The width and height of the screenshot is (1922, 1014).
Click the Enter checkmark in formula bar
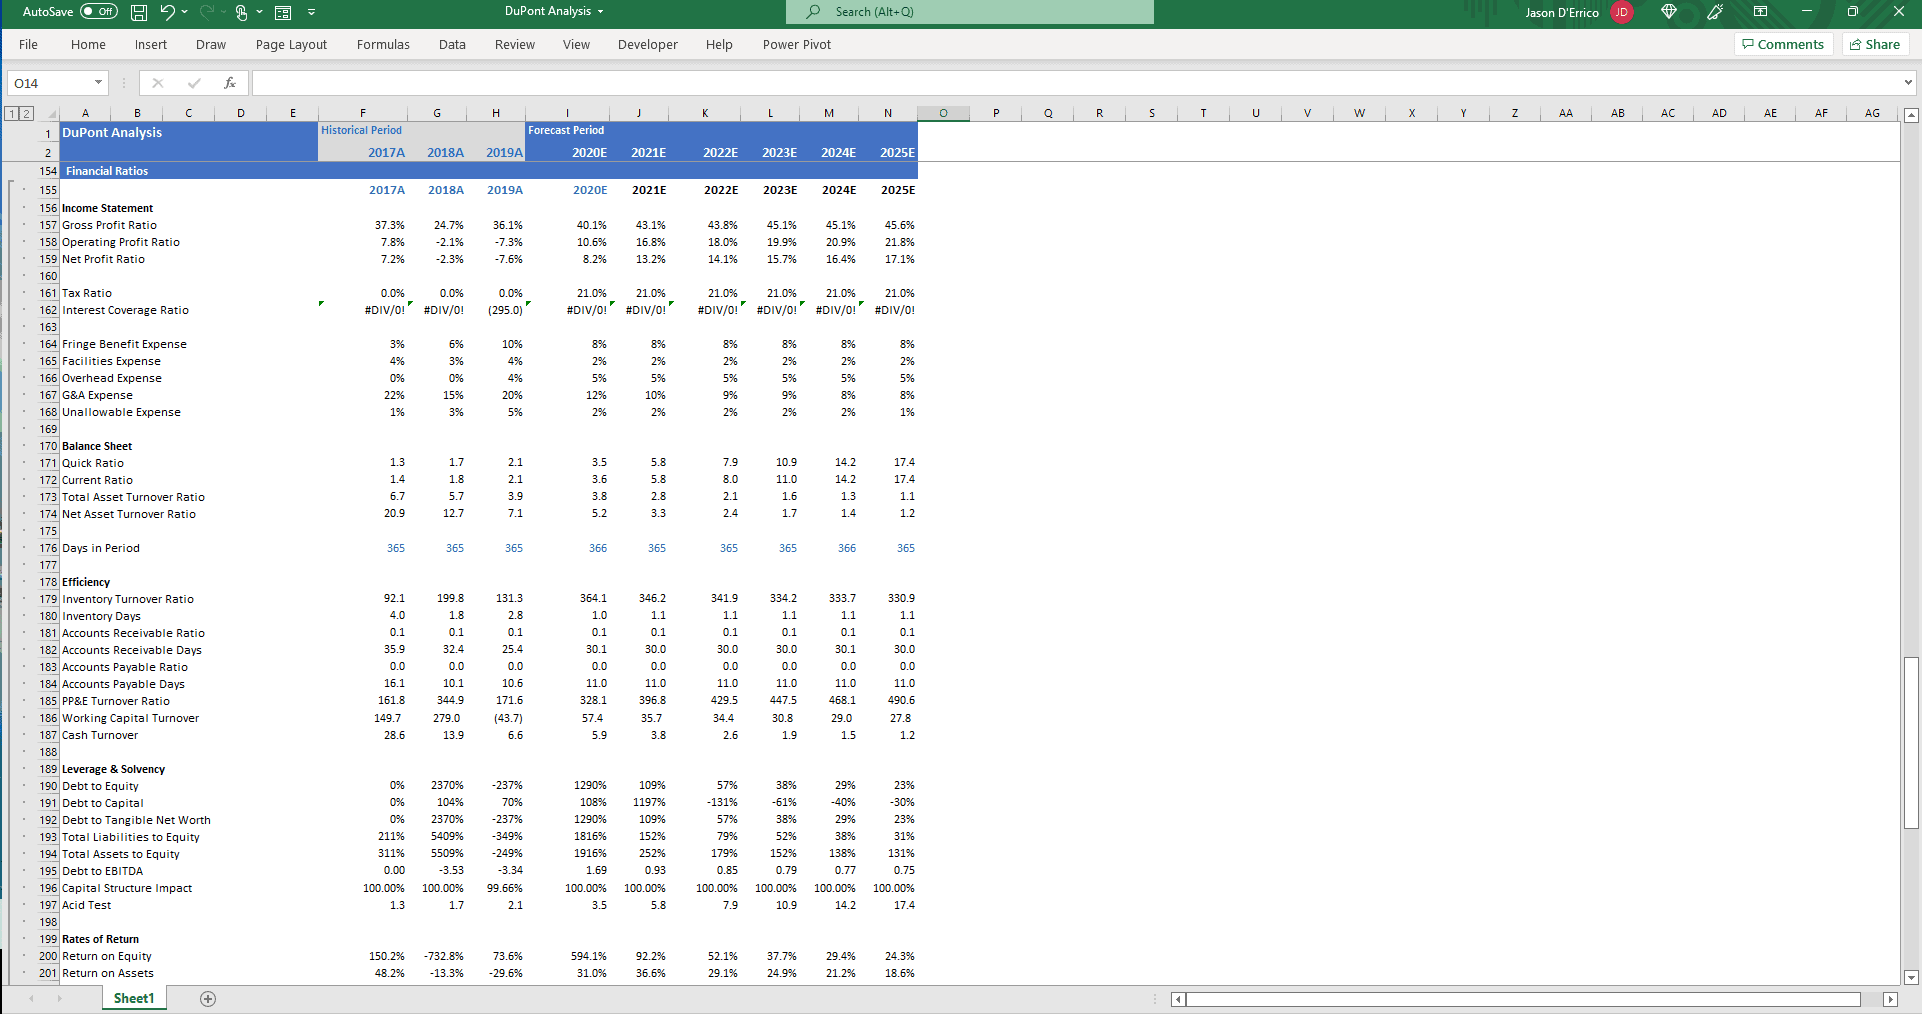(194, 83)
